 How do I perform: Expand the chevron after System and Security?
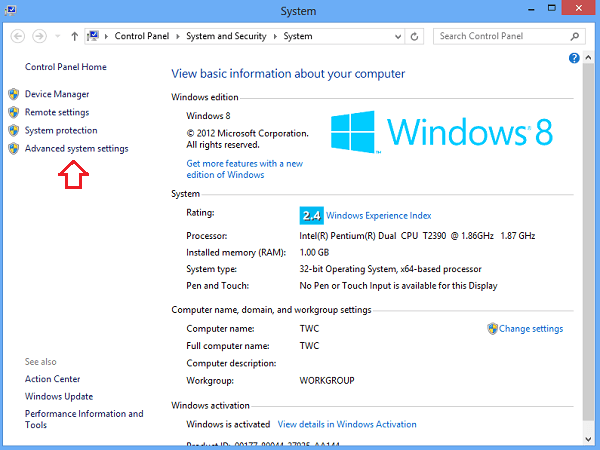point(275,36)
